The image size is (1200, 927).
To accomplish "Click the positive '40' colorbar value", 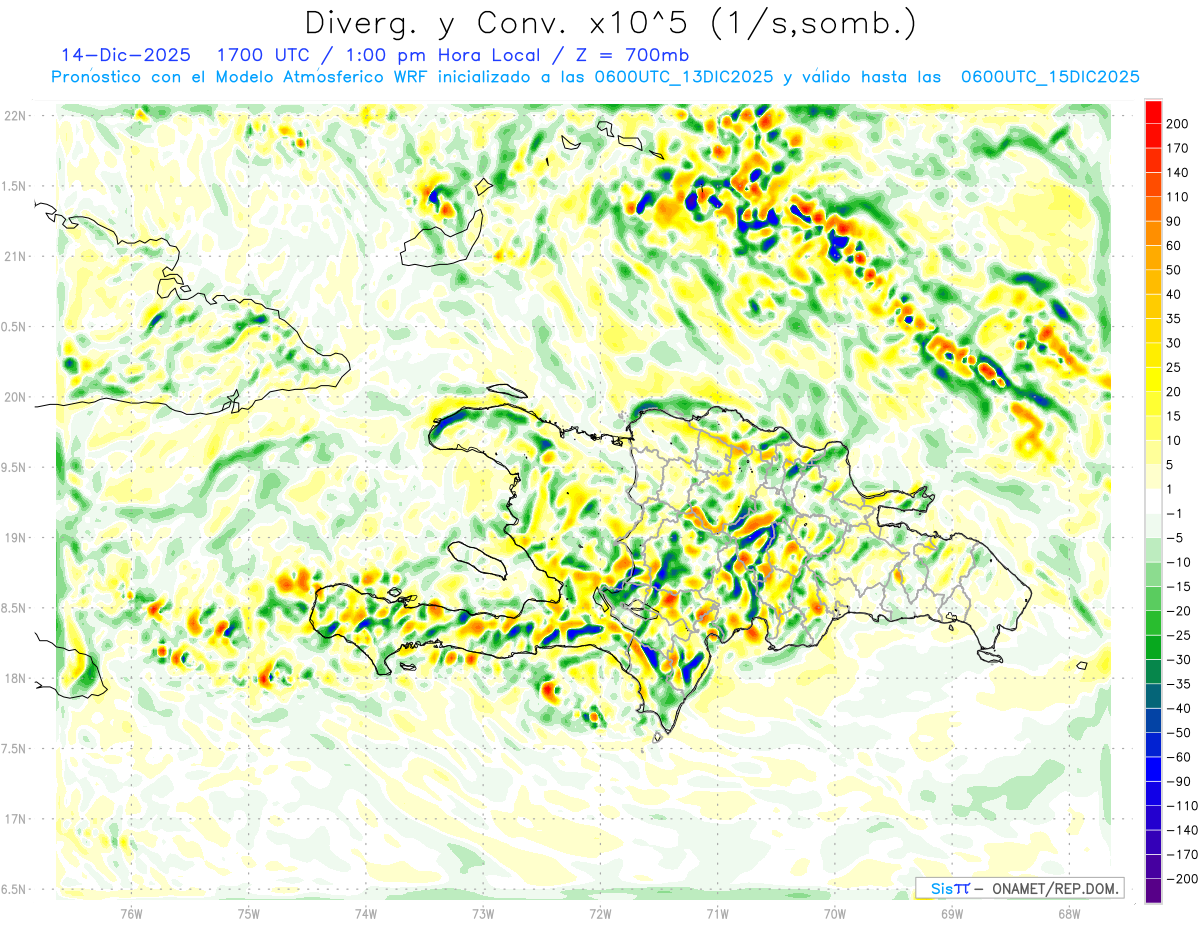I will pyautogui.click(x=1173, y=294).
